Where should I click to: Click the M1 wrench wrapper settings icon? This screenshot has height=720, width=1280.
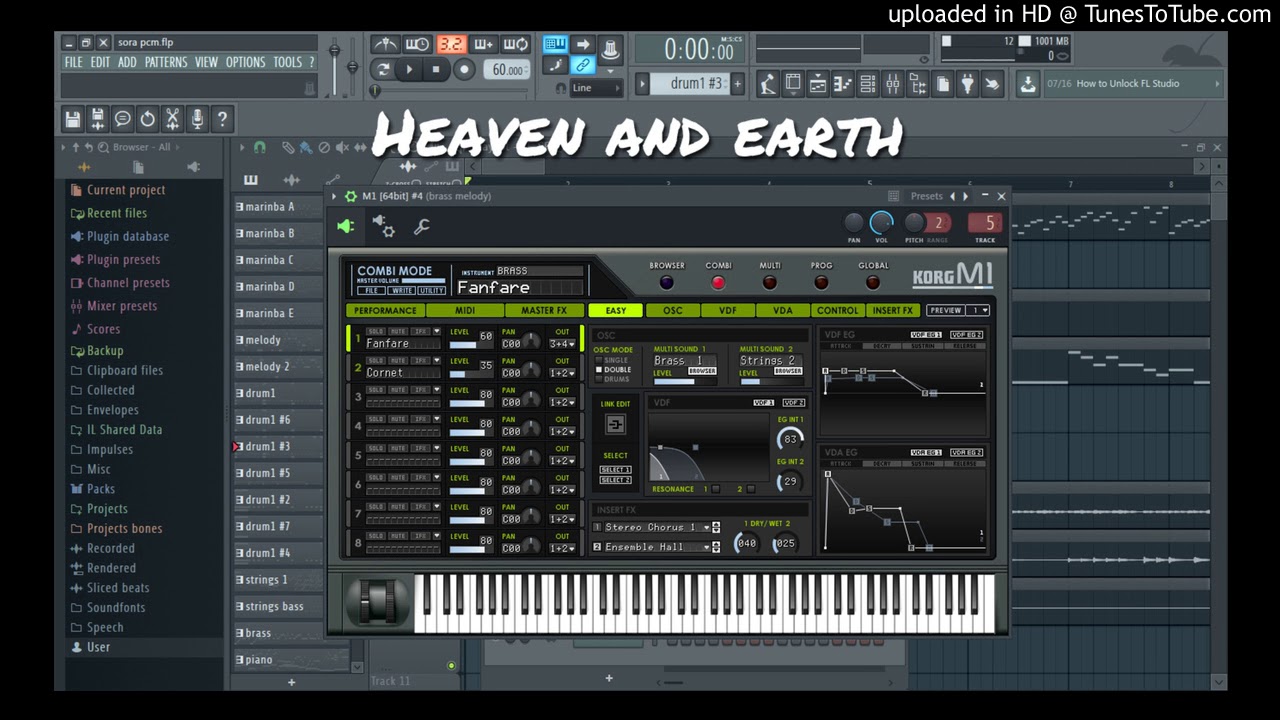(x=421, y=227)
